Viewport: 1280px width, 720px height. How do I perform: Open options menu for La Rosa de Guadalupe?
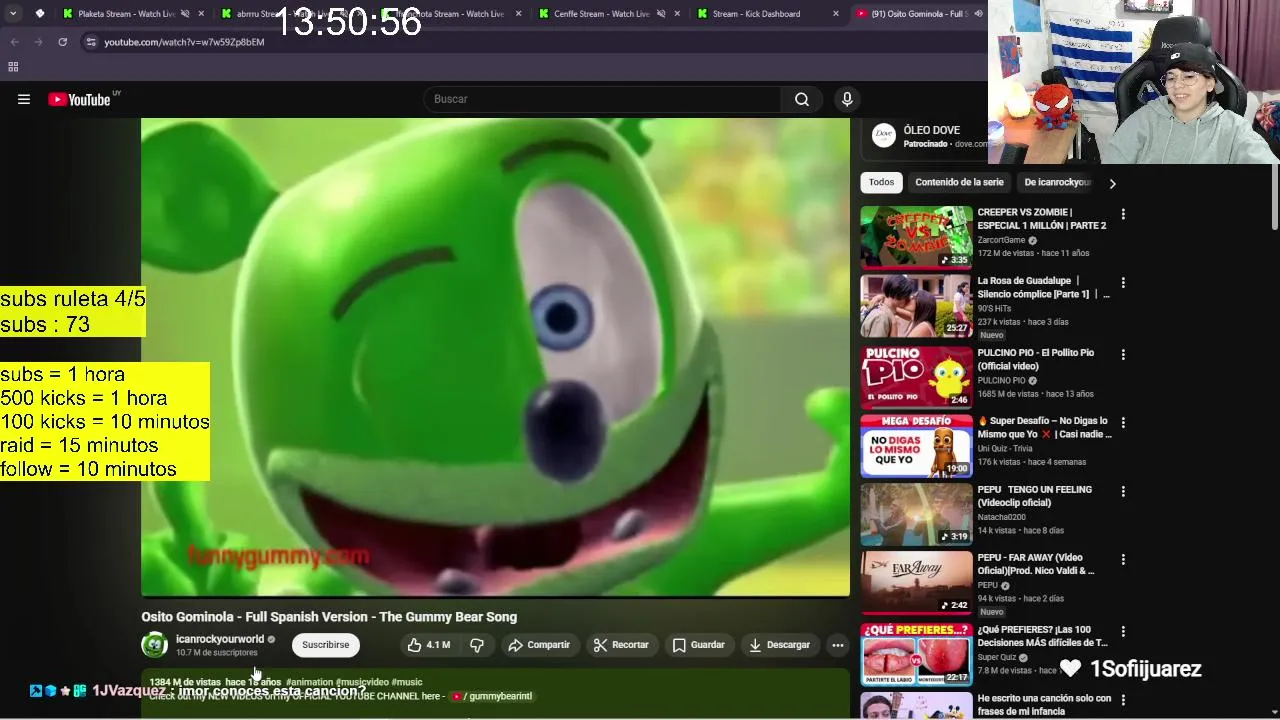tap(1123, 283)
